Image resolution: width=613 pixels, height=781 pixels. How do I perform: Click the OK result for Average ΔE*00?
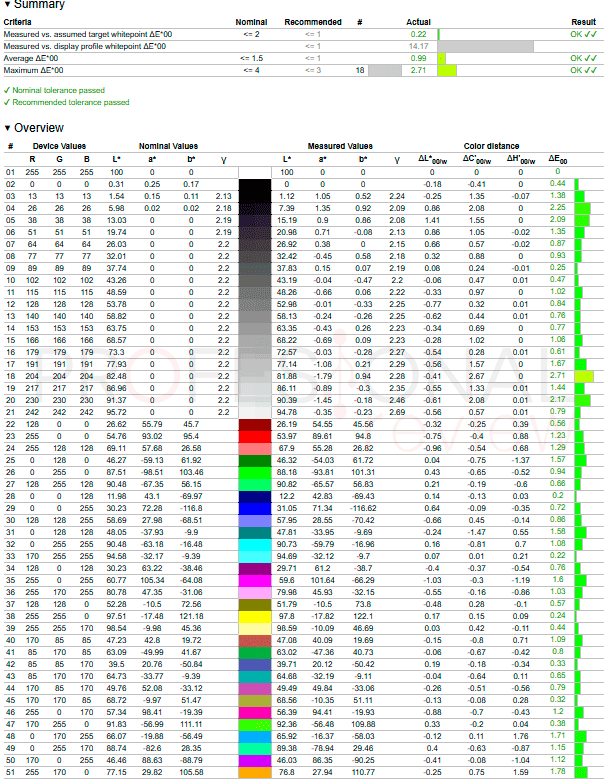[583, 58]
